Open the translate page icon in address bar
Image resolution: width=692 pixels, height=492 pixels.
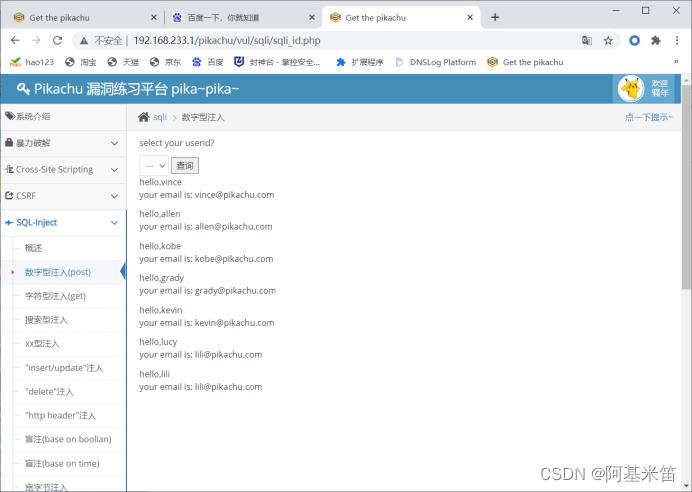(x=587, y=41)
